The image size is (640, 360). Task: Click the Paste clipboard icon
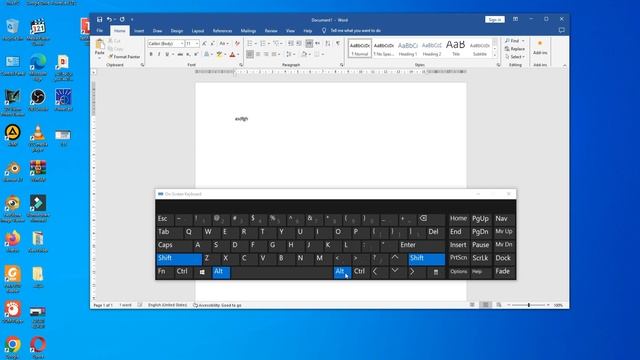(100, 44)
